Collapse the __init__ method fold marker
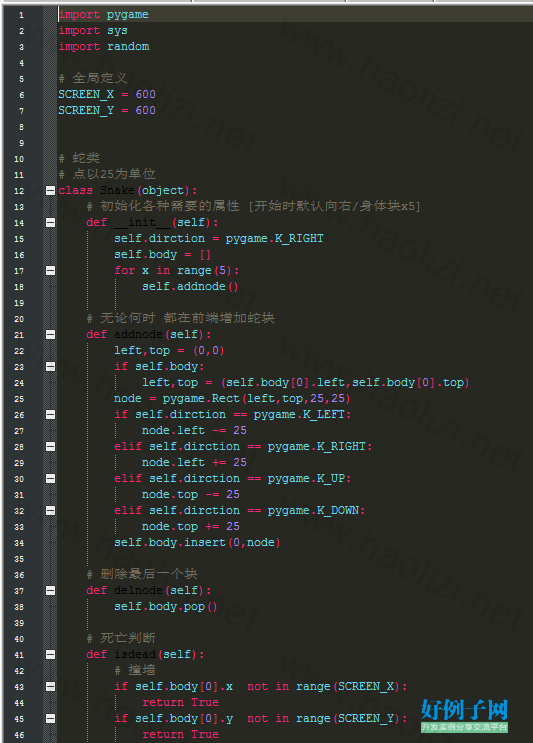Screen dimensions: 533x743 pos(50,223)
